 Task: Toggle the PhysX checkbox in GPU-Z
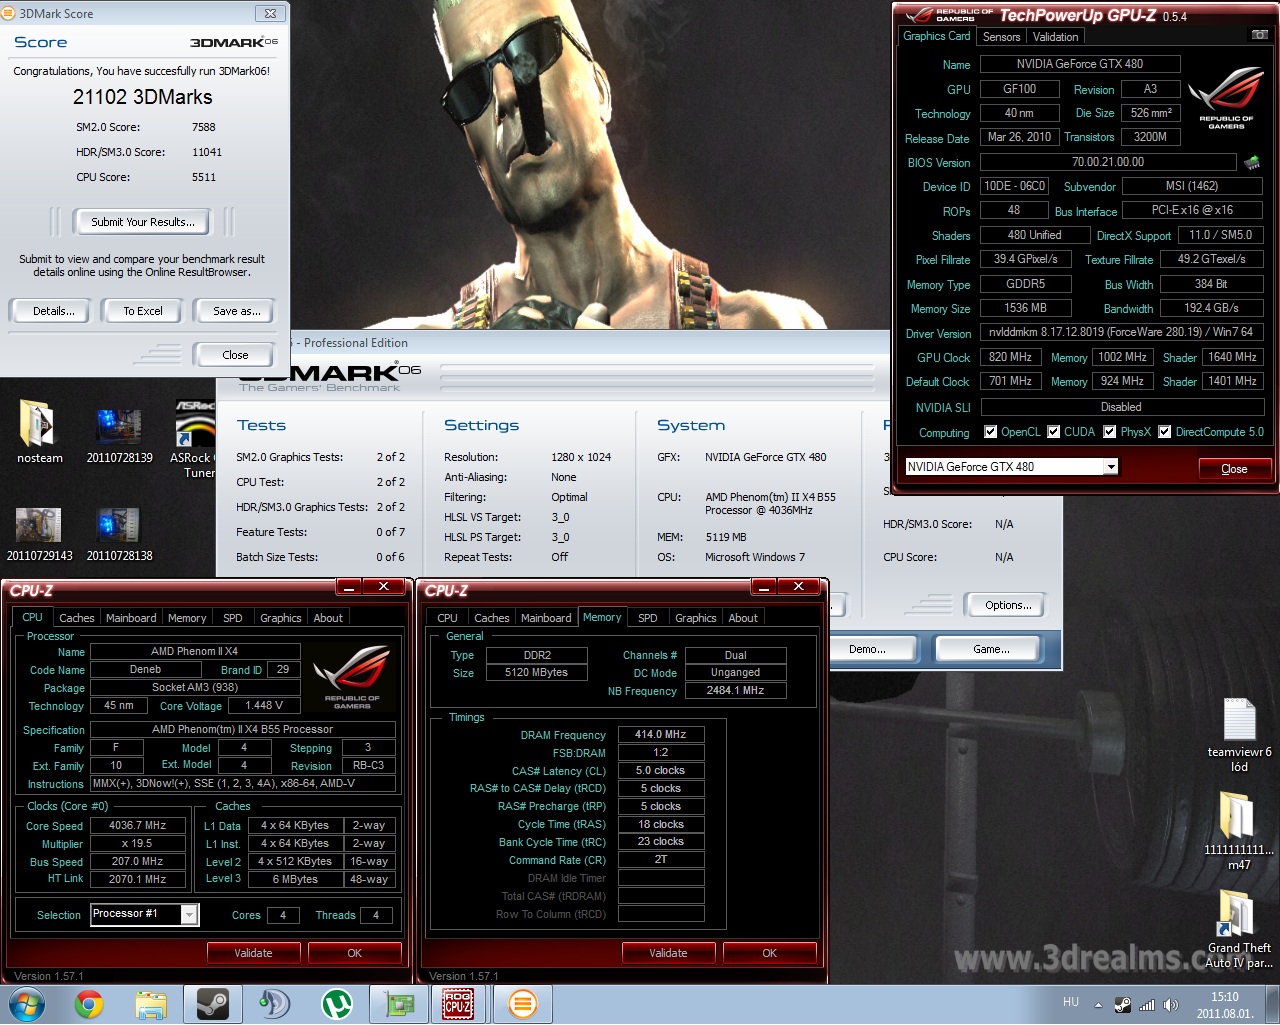point(1109,432)
